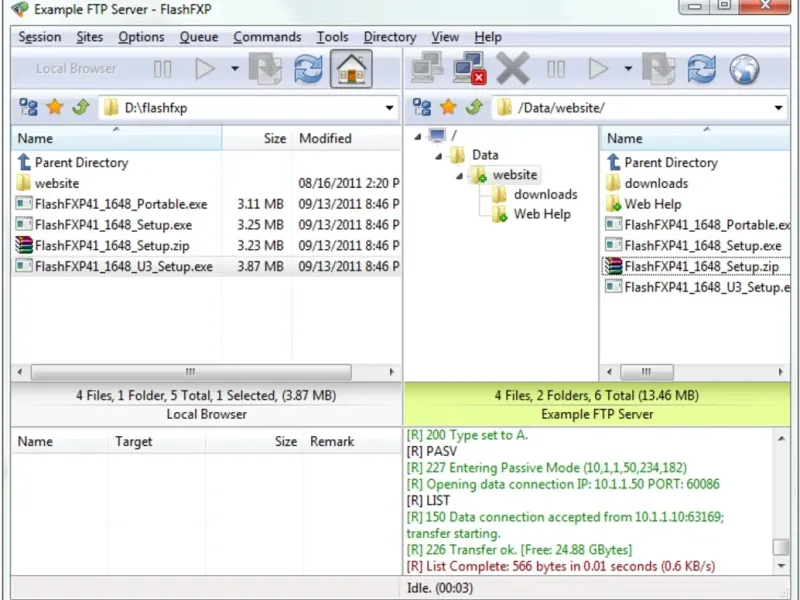Select Web Help folder in remote tree
The image size is (800, 600).
(542, 214)
